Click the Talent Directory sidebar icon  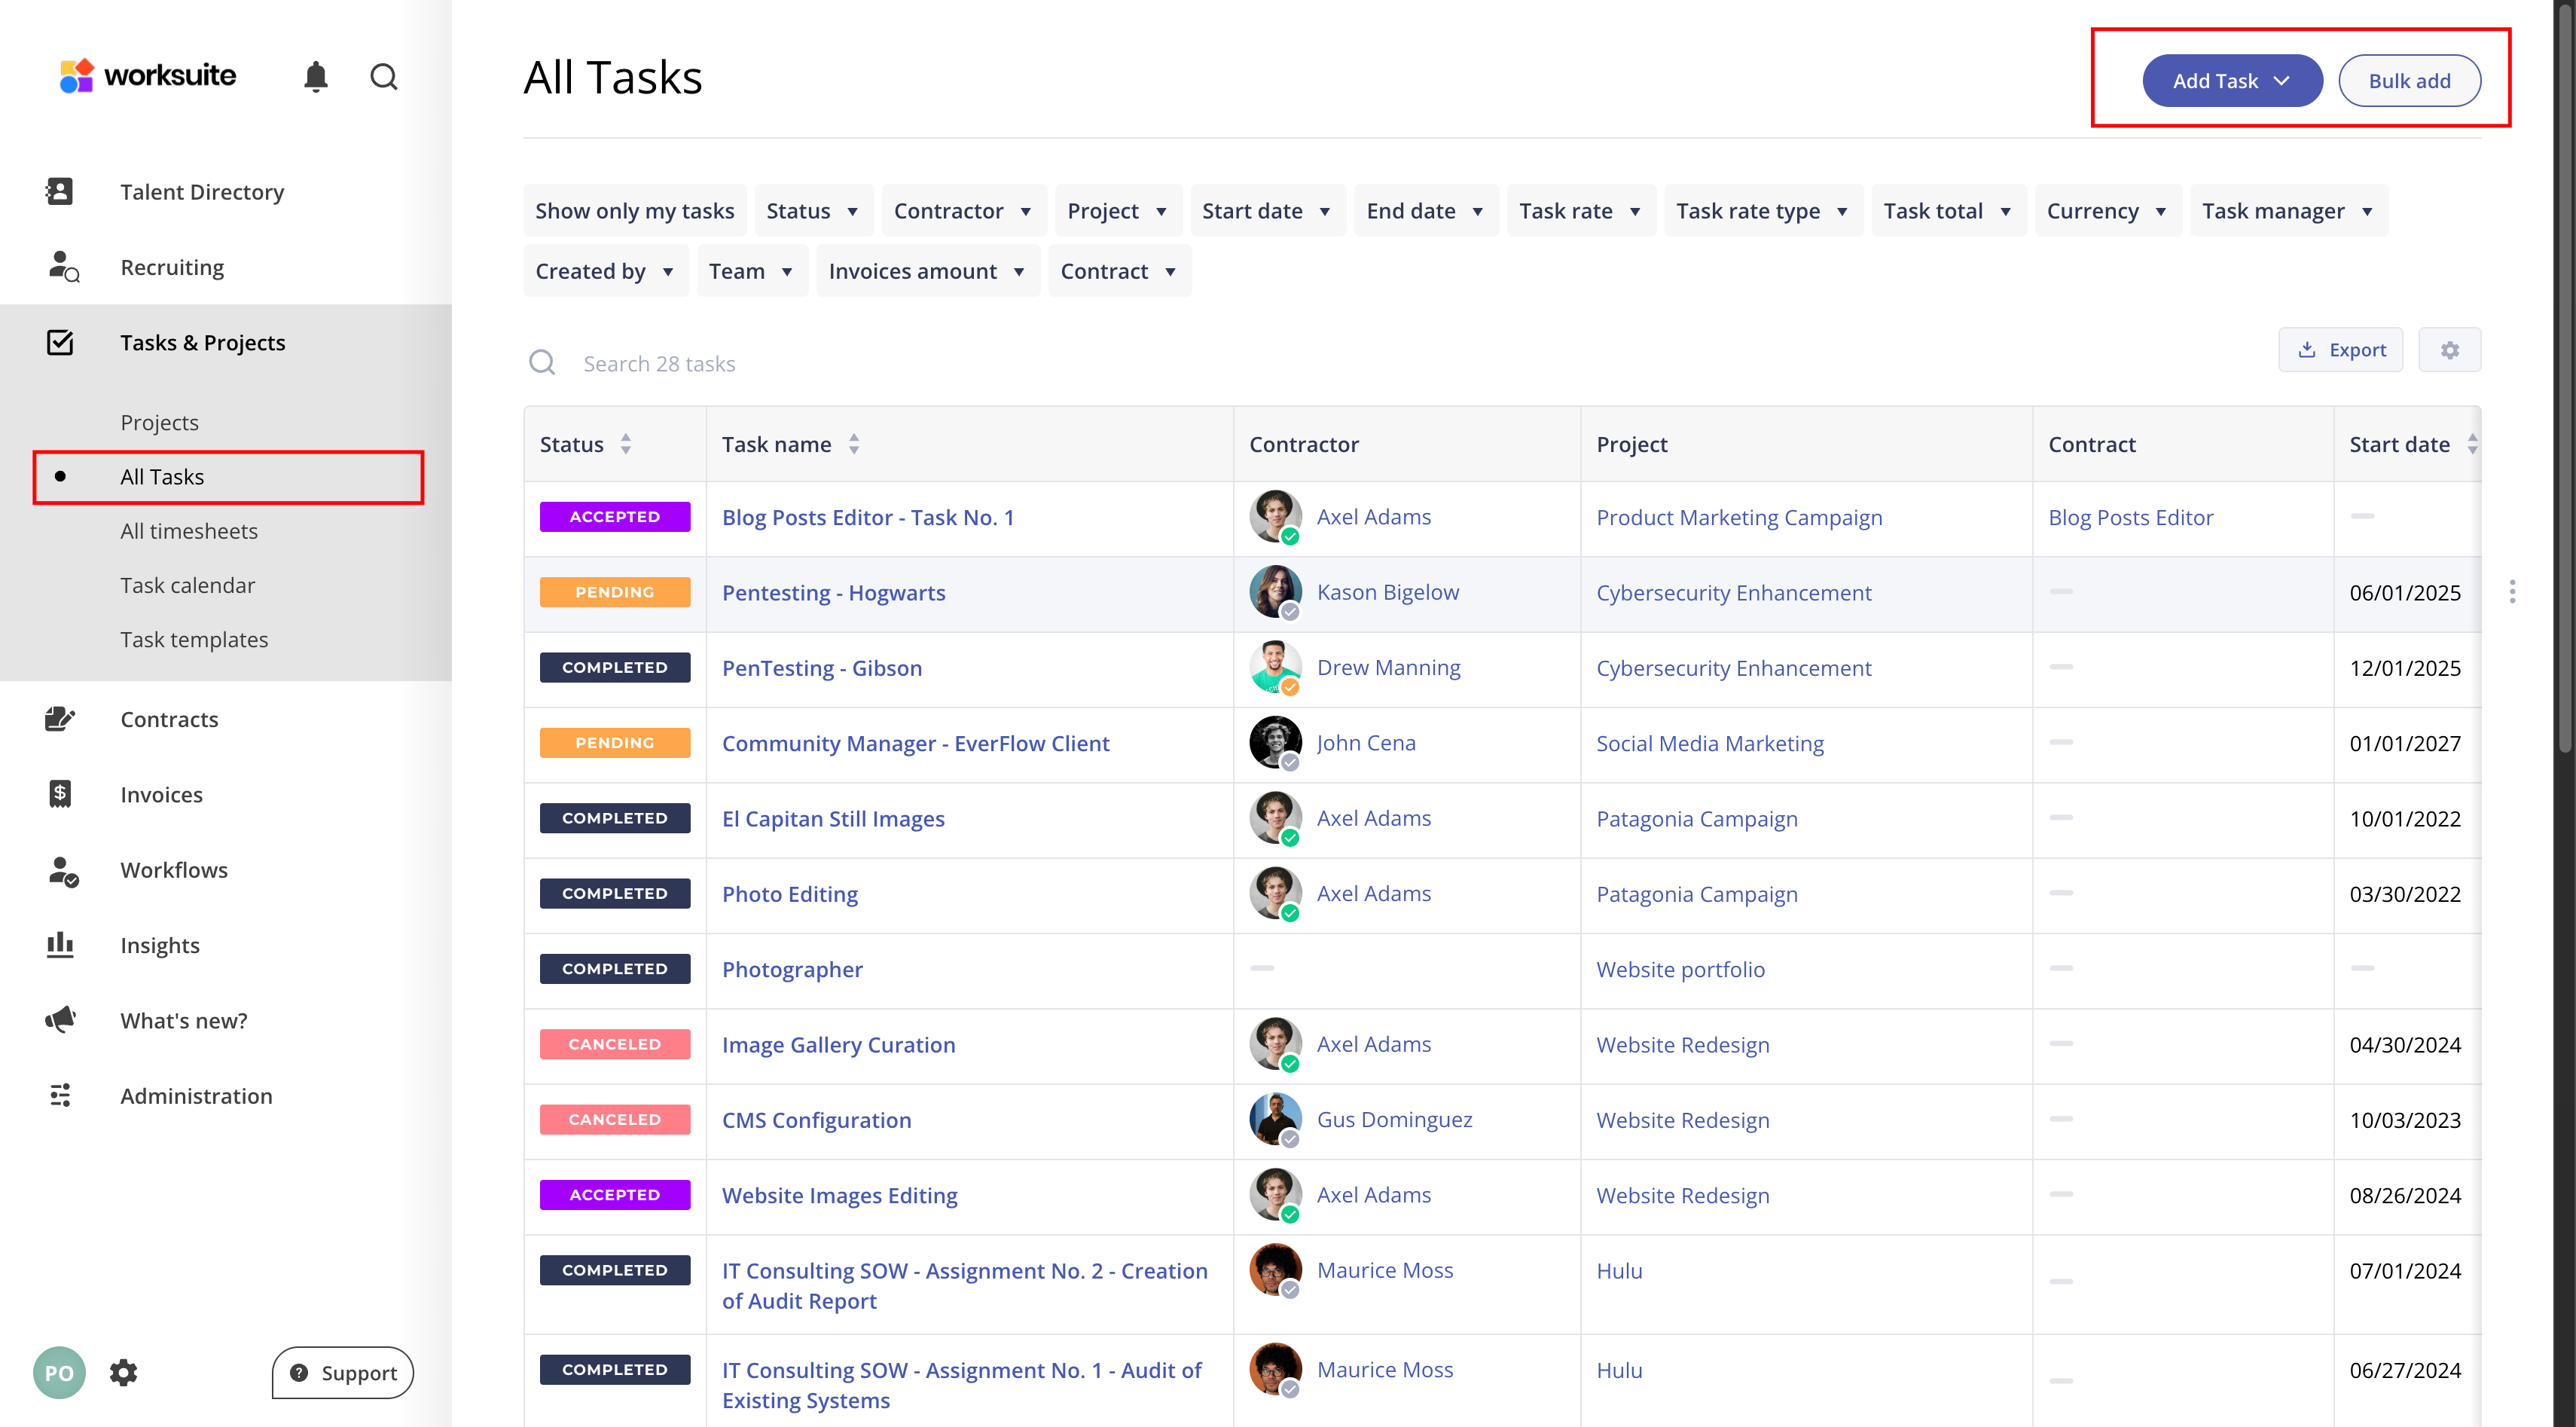[x=60, y=191]
